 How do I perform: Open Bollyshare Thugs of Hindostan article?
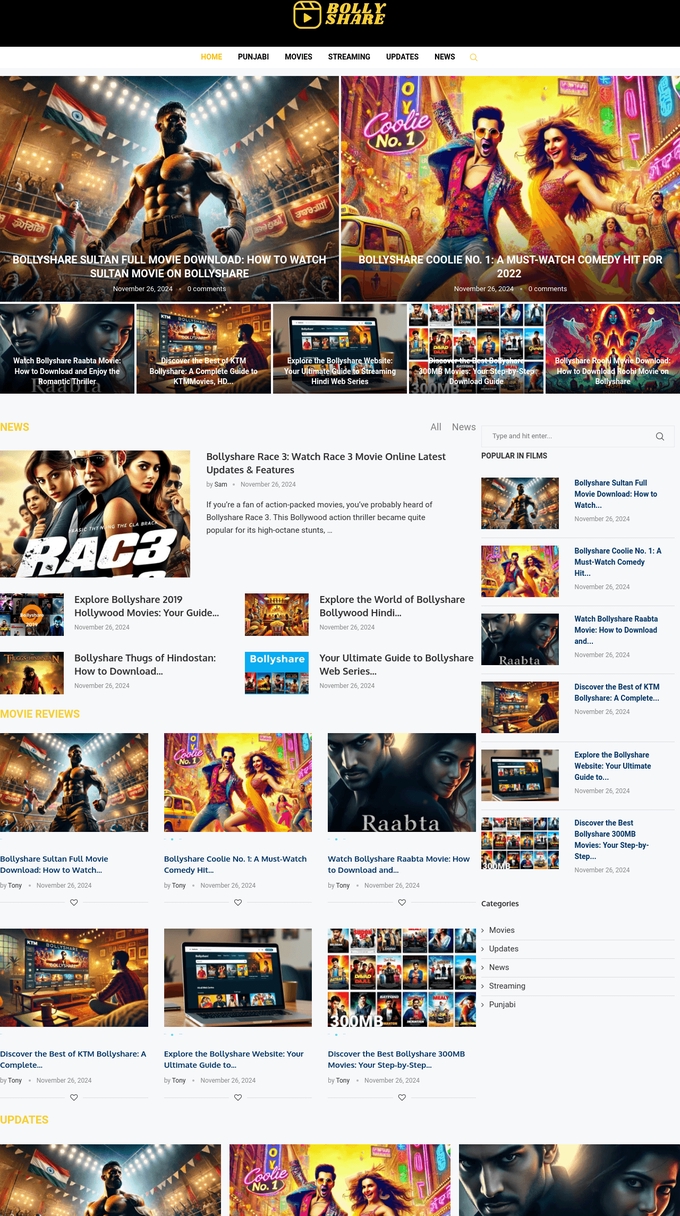[145, 664]
